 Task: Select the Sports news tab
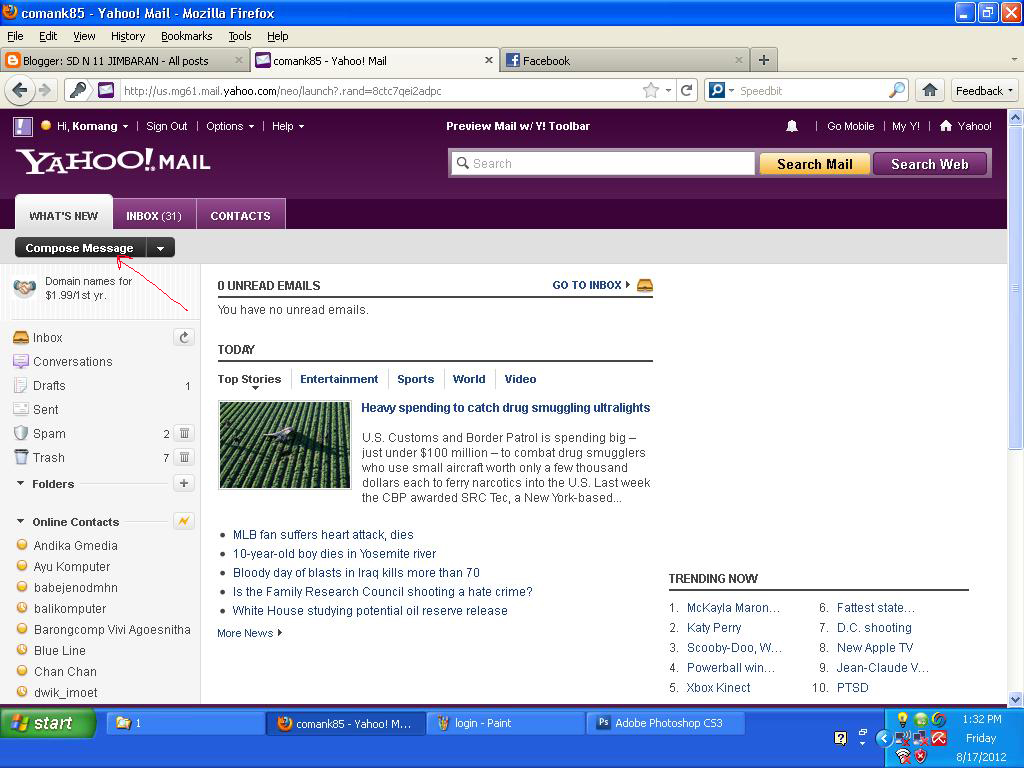coord(415,379)
